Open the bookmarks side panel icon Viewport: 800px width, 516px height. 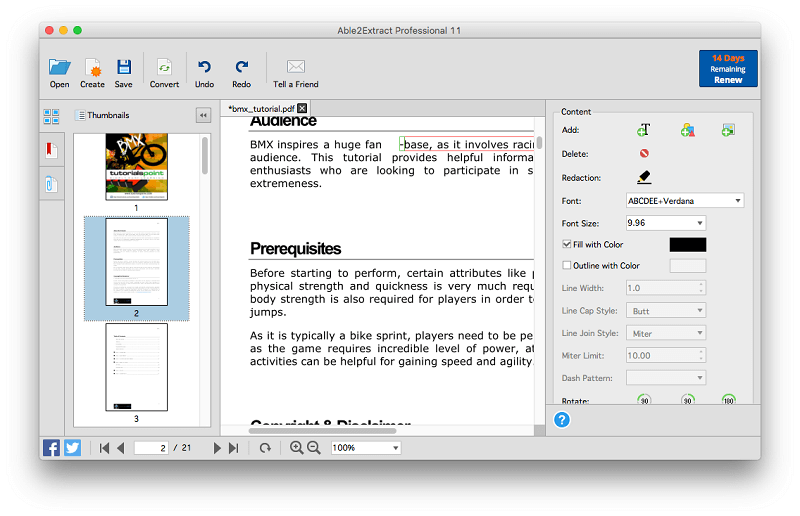(51, 150)
